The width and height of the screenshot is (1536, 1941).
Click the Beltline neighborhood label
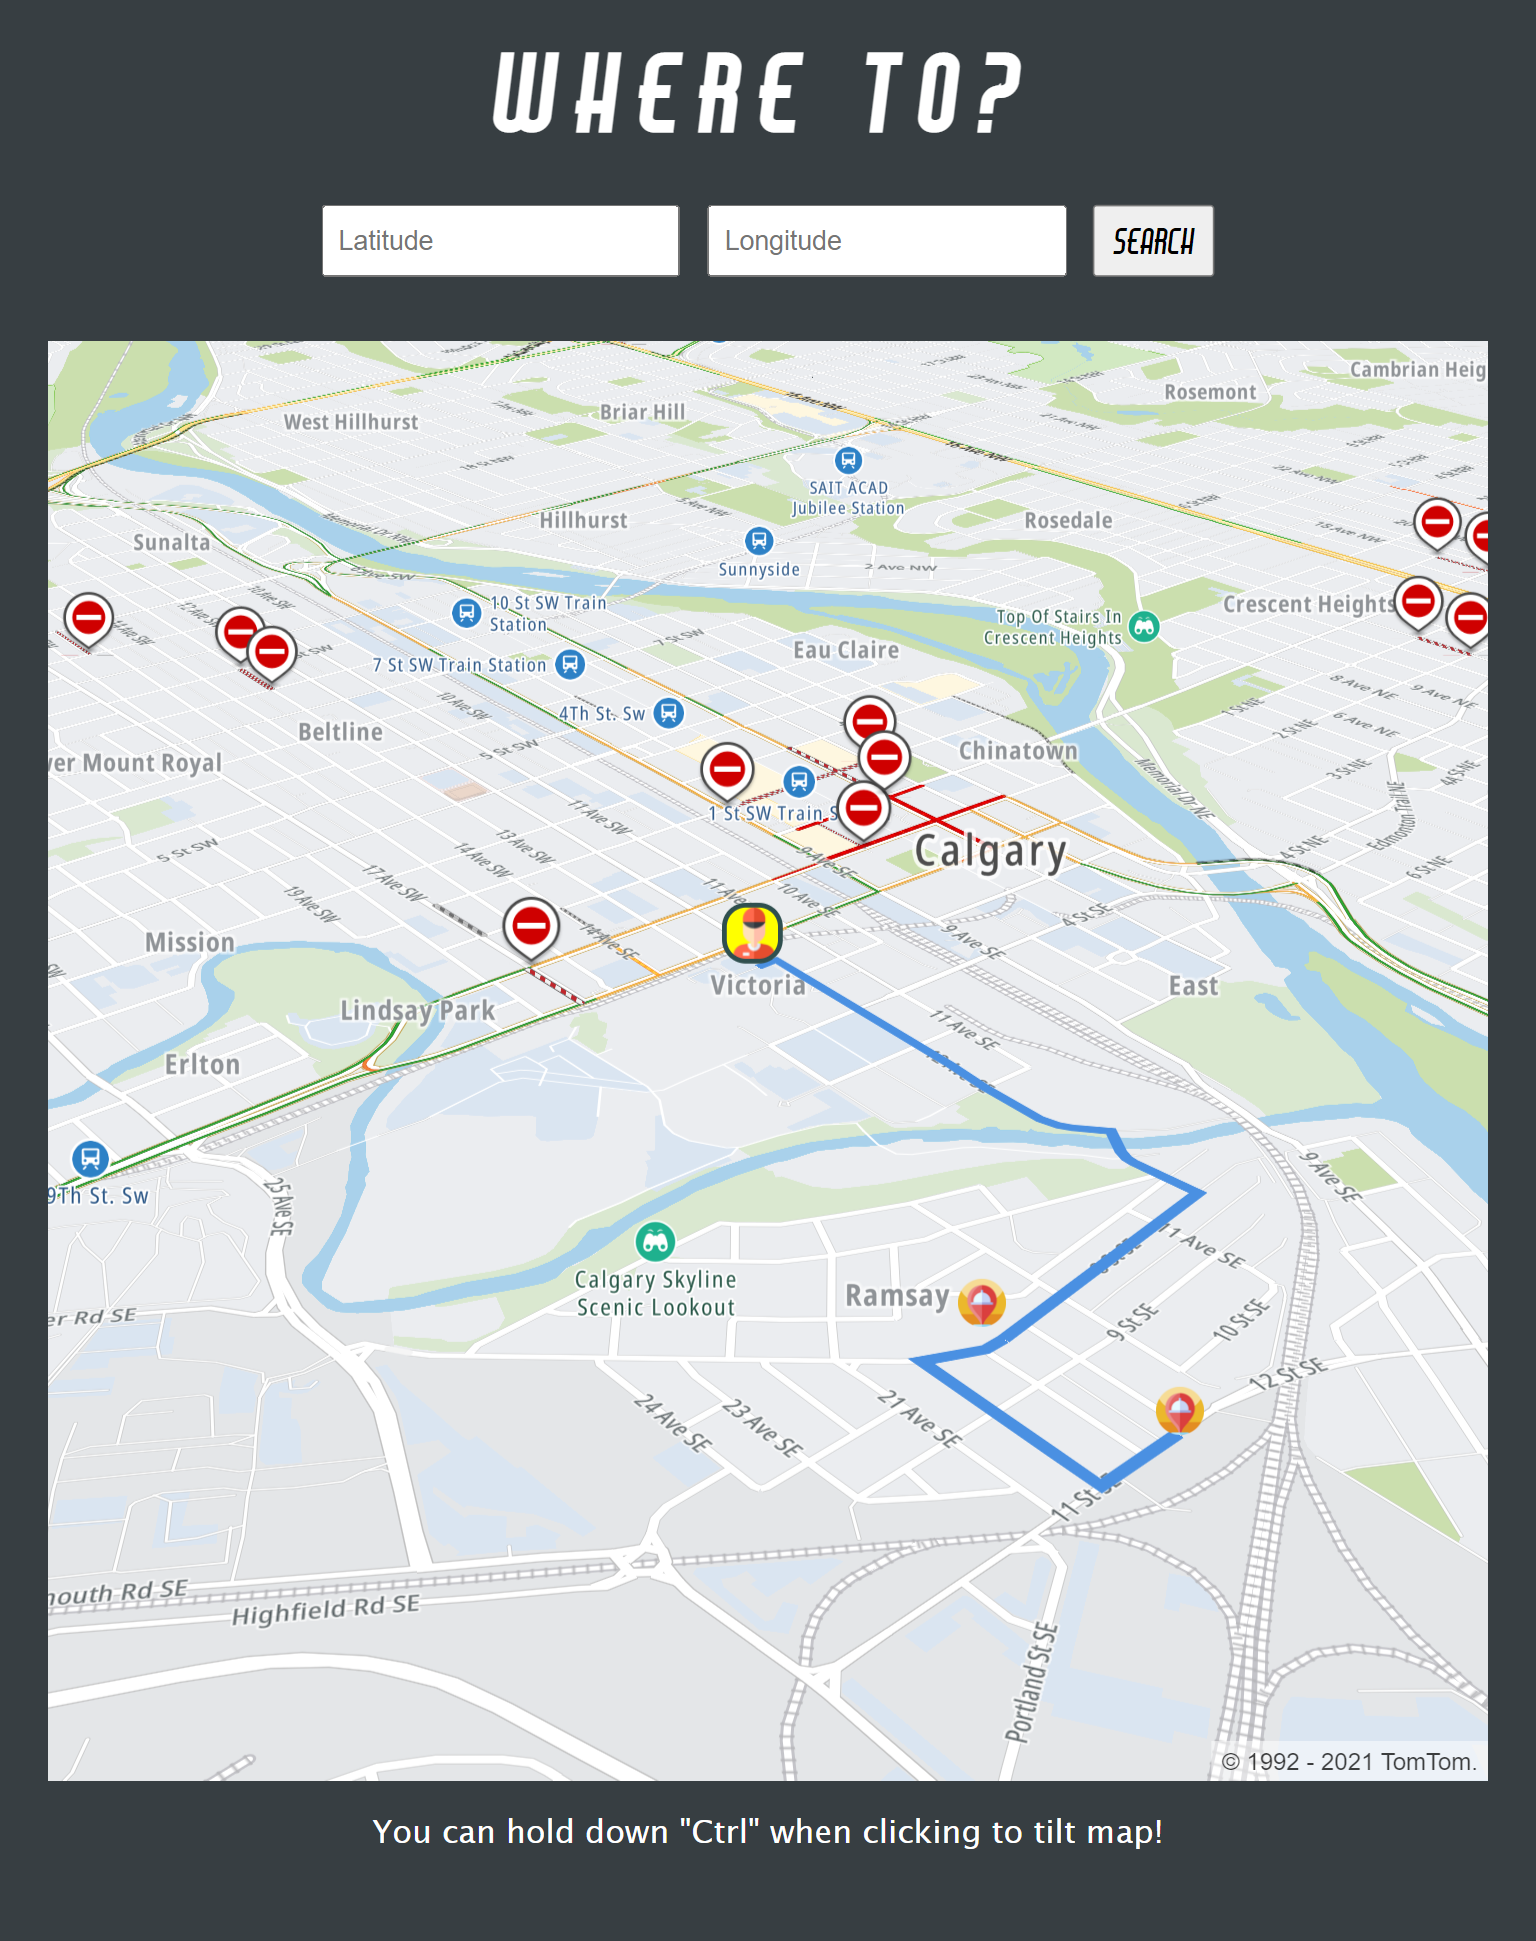pos(340,732)
